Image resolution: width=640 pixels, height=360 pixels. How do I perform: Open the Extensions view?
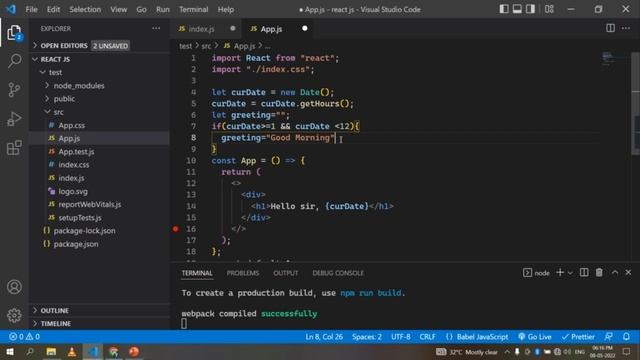[x=14, y=147]
